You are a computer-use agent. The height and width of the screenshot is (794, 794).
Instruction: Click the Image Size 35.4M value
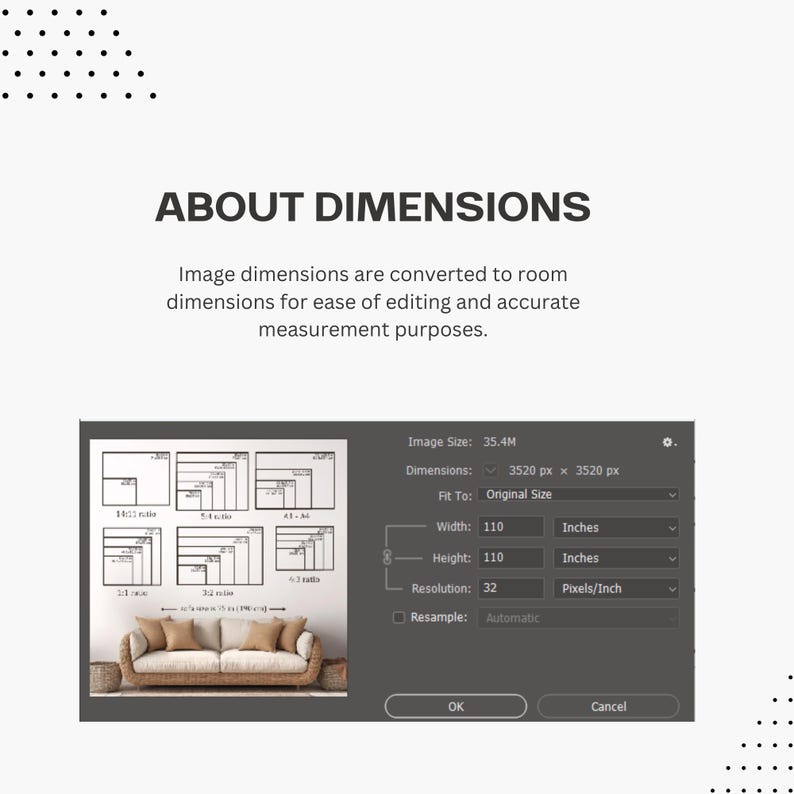pyautogui.click(x=499, y=442)
